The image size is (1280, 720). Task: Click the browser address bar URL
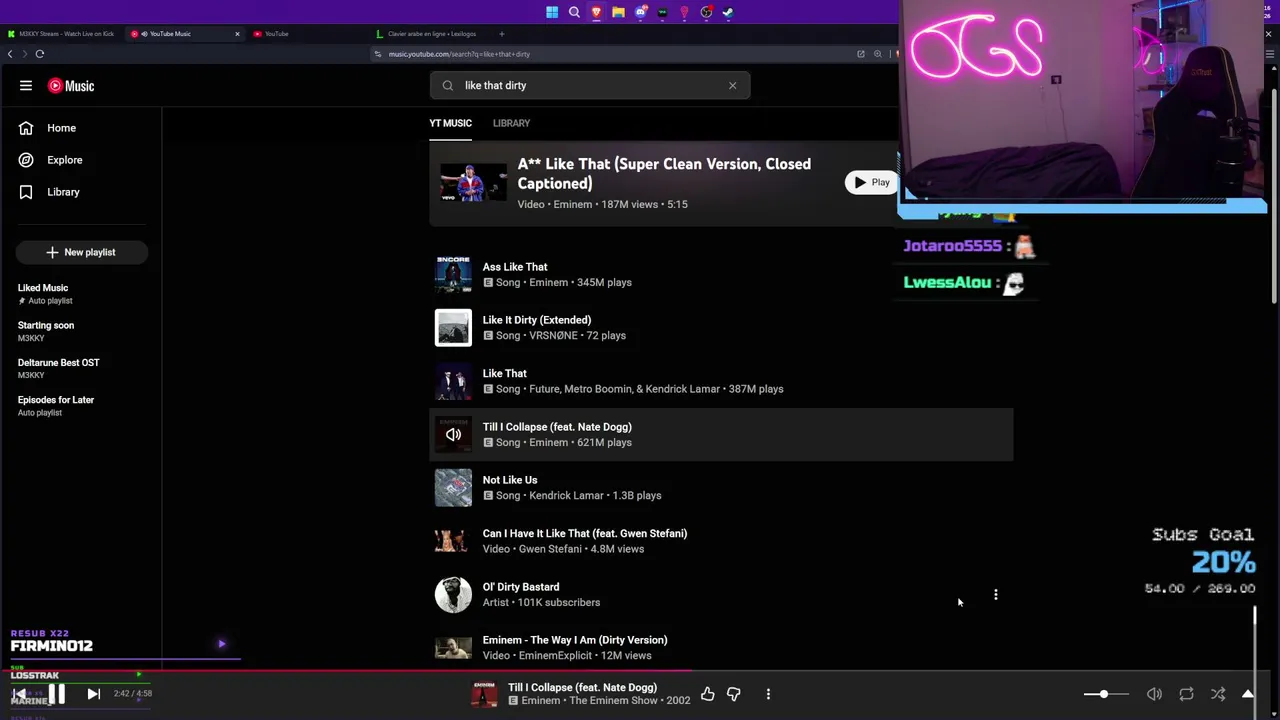(459, 54)
